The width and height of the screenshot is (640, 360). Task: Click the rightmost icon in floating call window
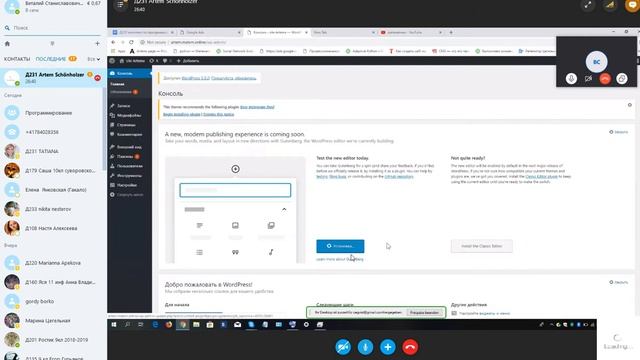(622, 78)
